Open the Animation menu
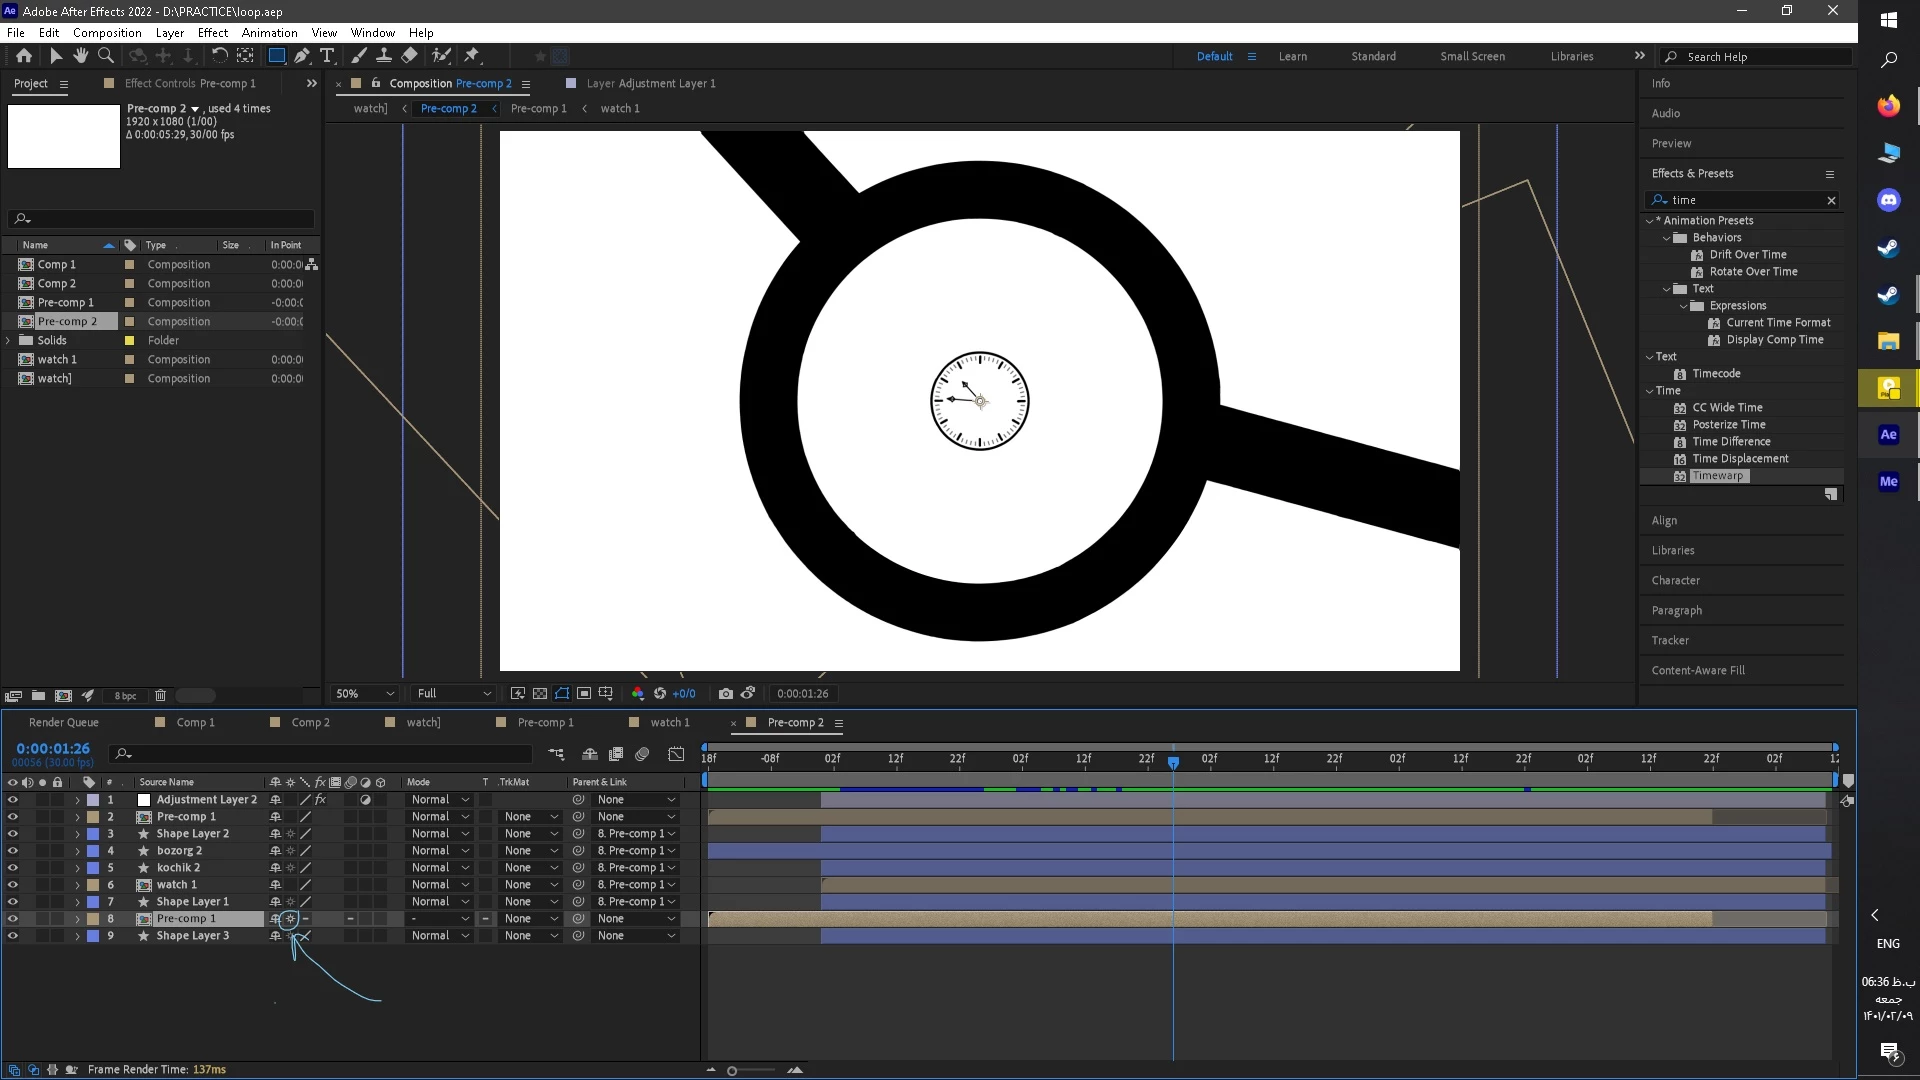1920x1080 pixels. coord(269,32)
